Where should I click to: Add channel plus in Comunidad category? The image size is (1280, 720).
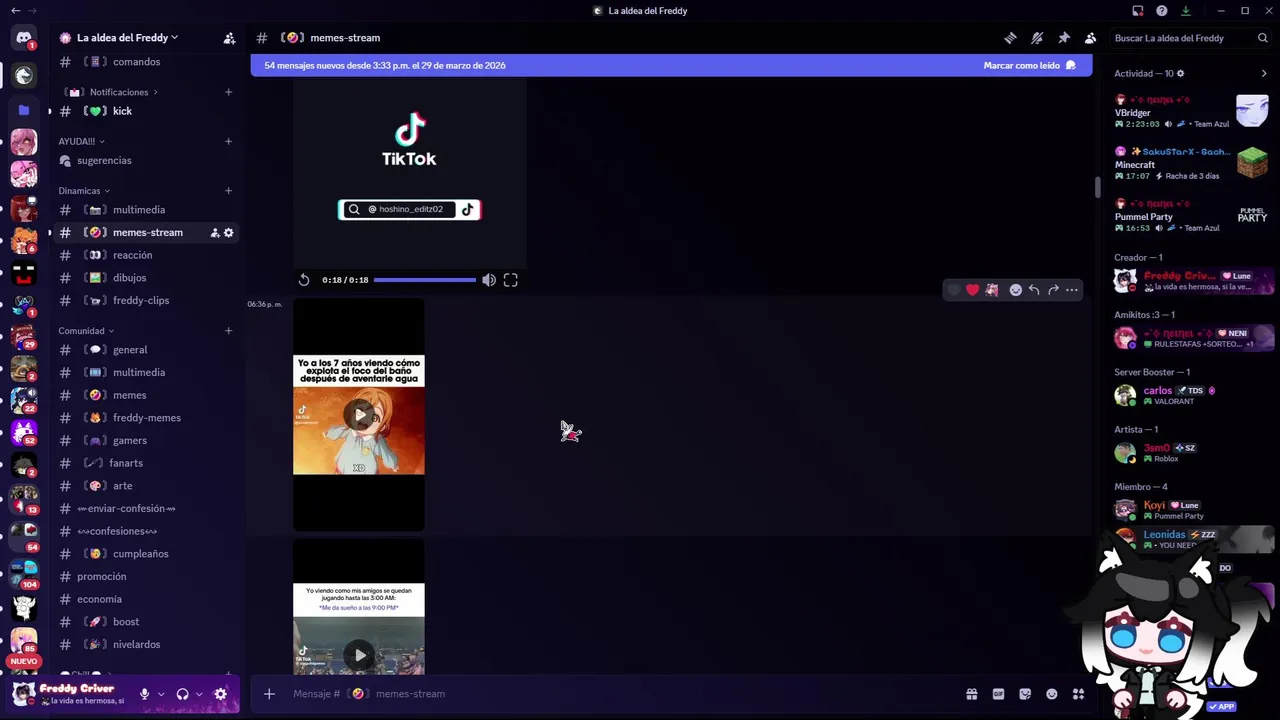[x=228, y=331]
